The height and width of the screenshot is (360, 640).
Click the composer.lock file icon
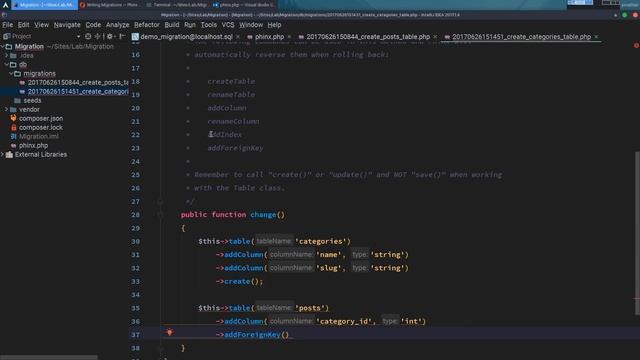[x=13, y=127]
